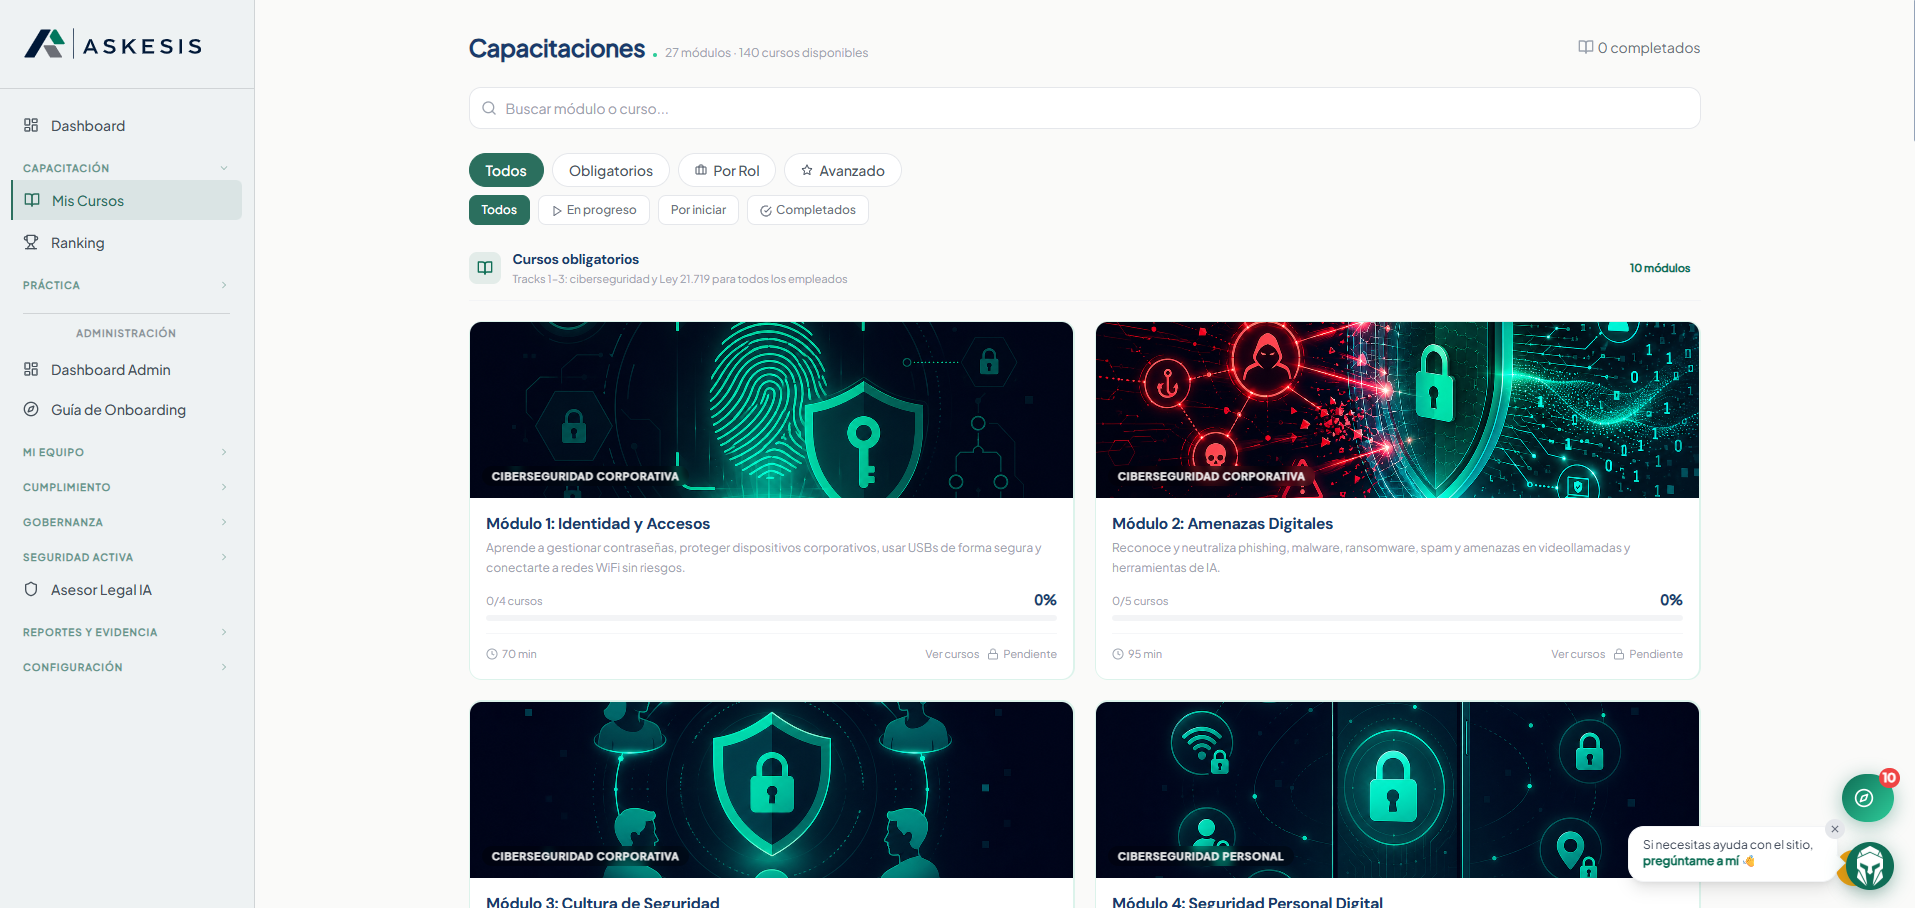Click Módulo 1 progress bar
The width and height of the screenshot is (1915, 908).
tap(771, 618)
